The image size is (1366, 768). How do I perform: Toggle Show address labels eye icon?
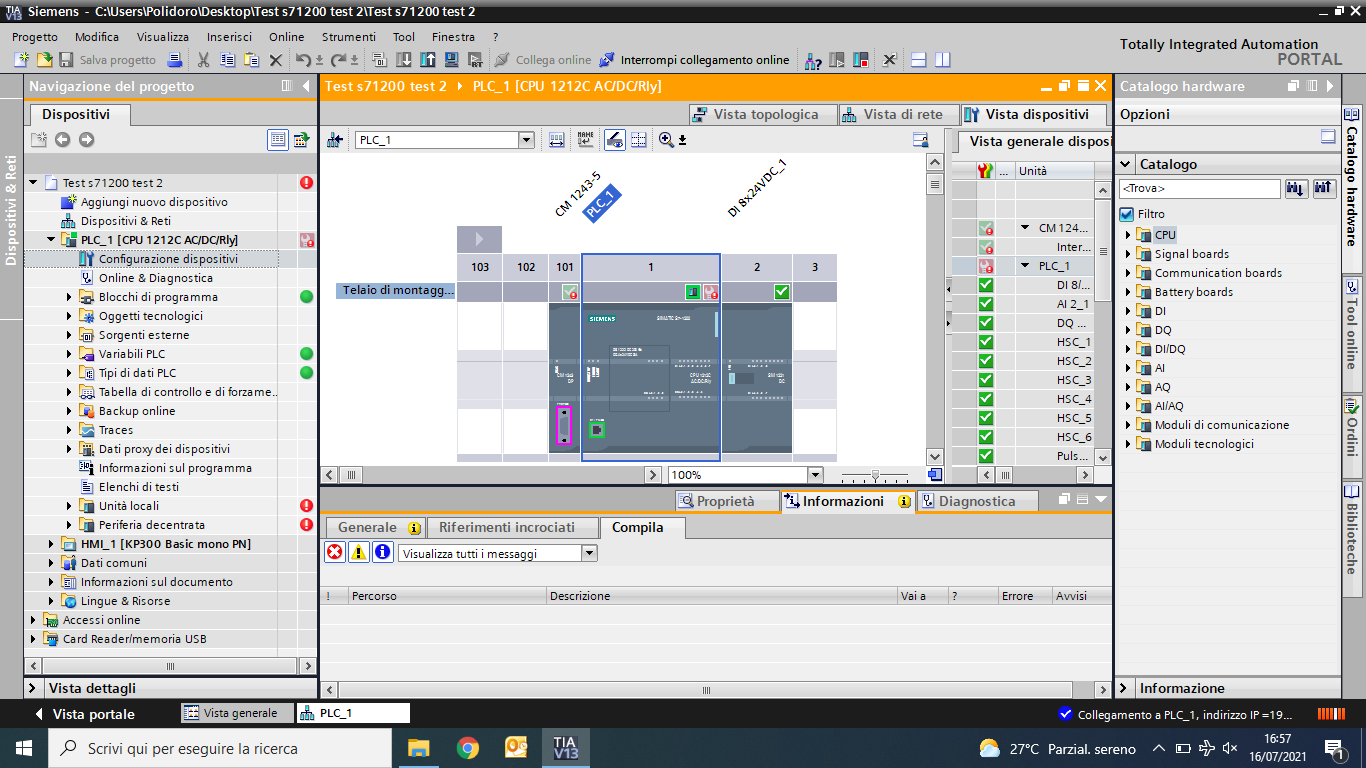click(615, 140)
